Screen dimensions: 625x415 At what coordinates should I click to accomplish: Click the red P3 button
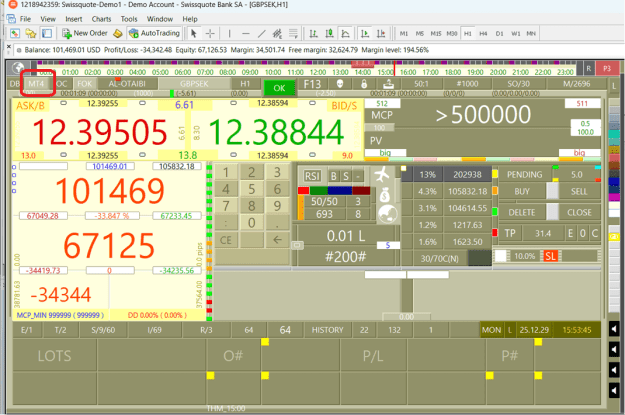point(607,68)
